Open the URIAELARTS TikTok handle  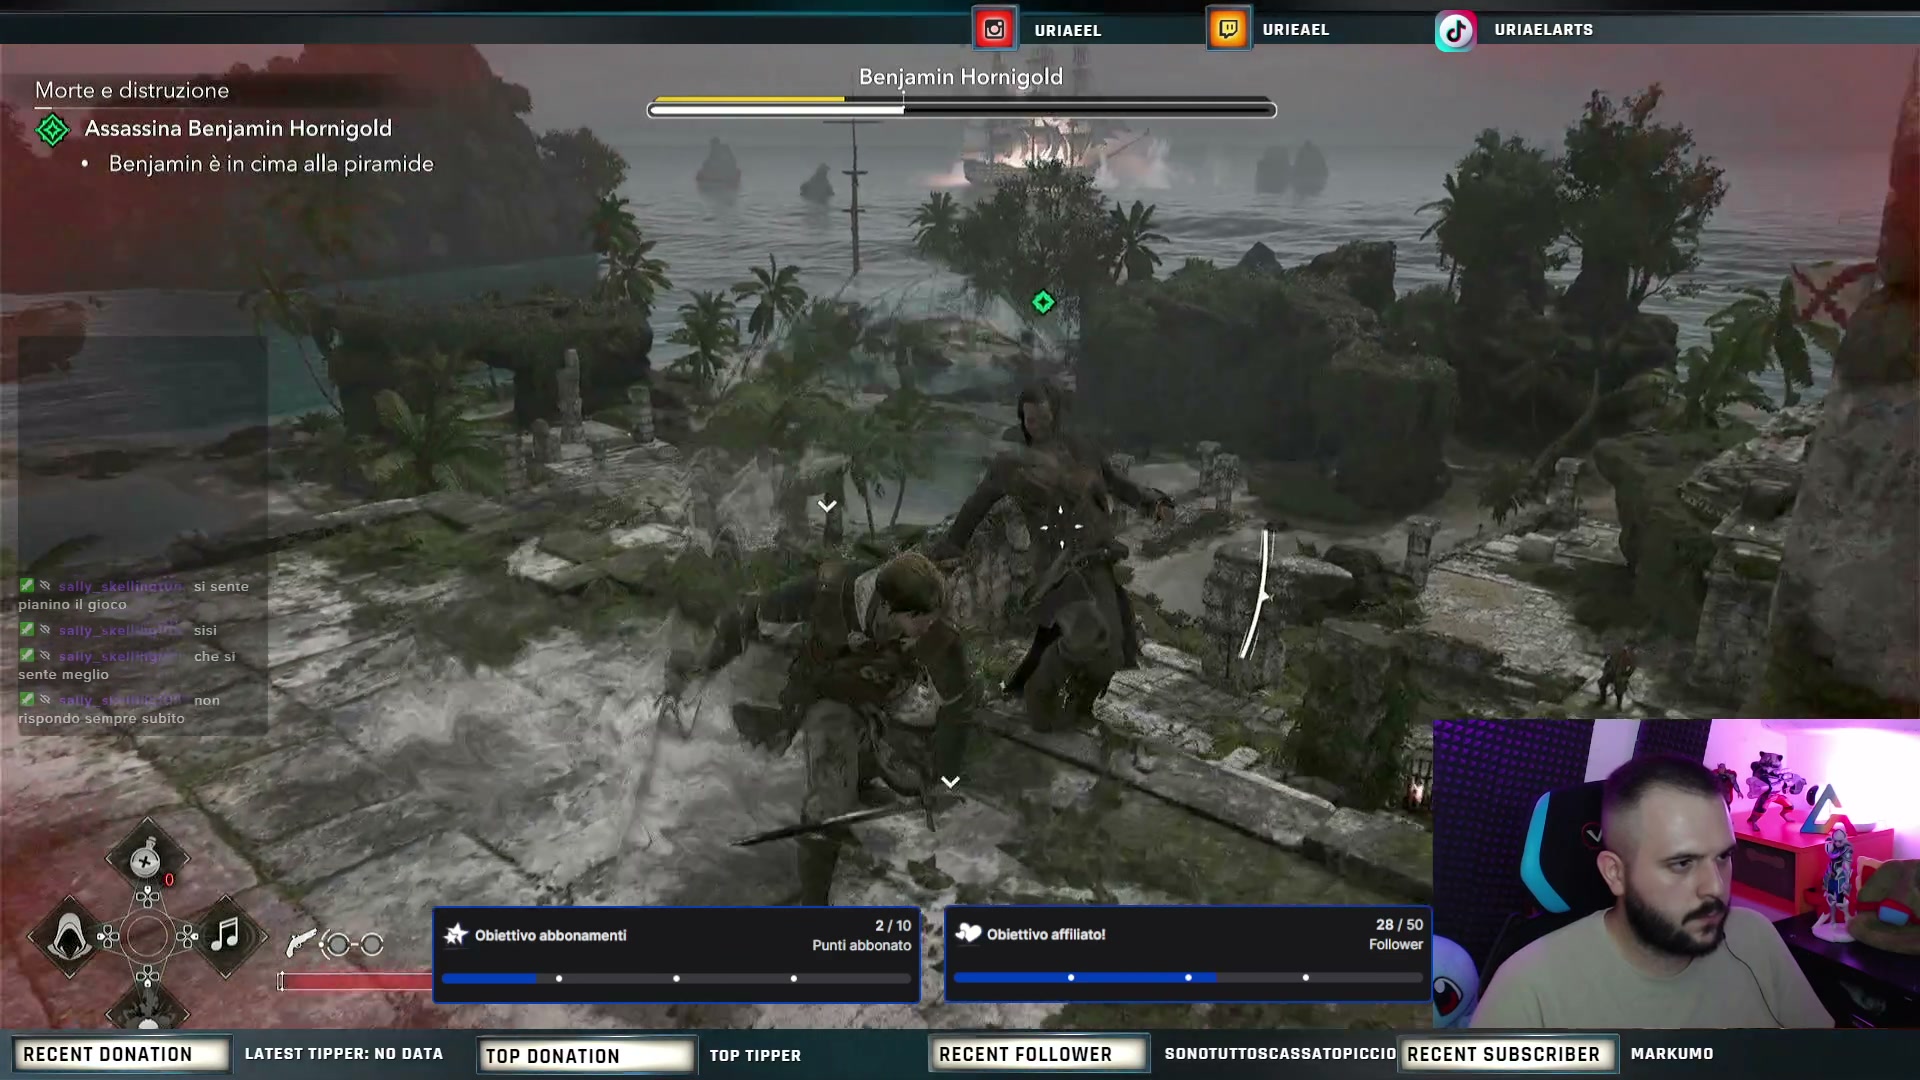click(1544, 29)
